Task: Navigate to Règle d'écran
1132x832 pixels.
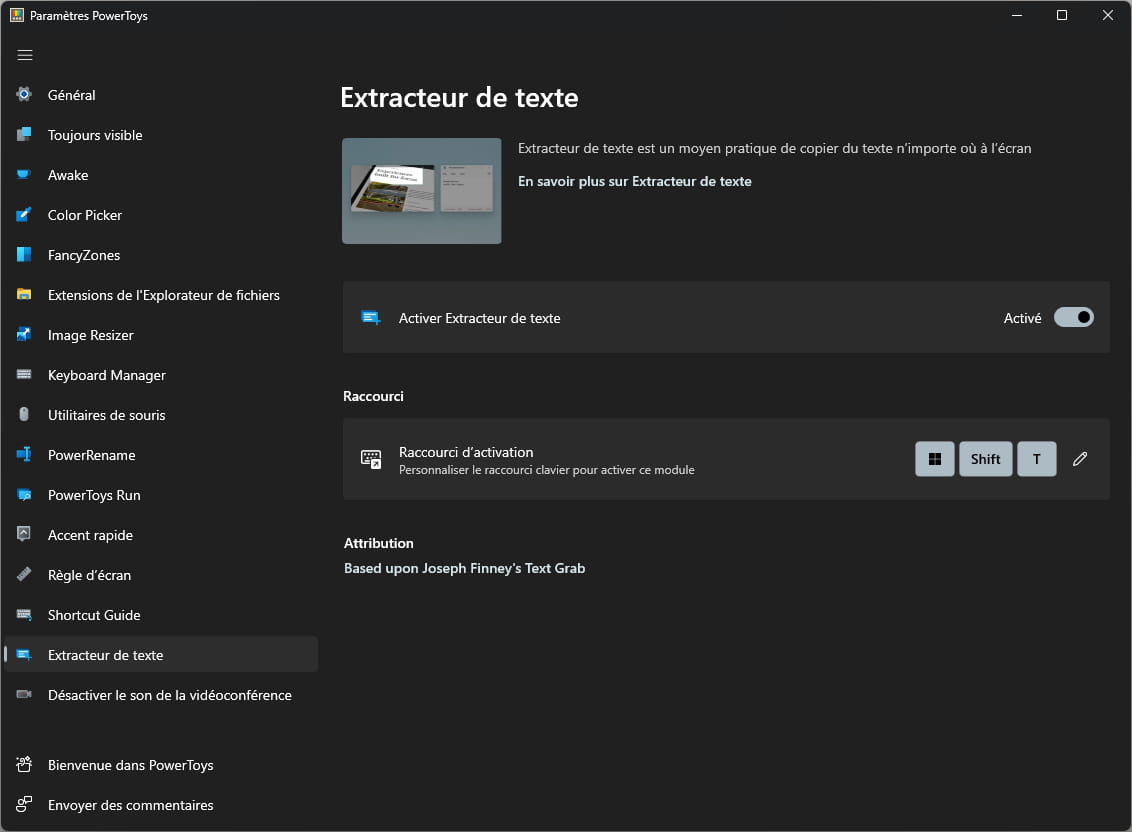Action: 161,575
